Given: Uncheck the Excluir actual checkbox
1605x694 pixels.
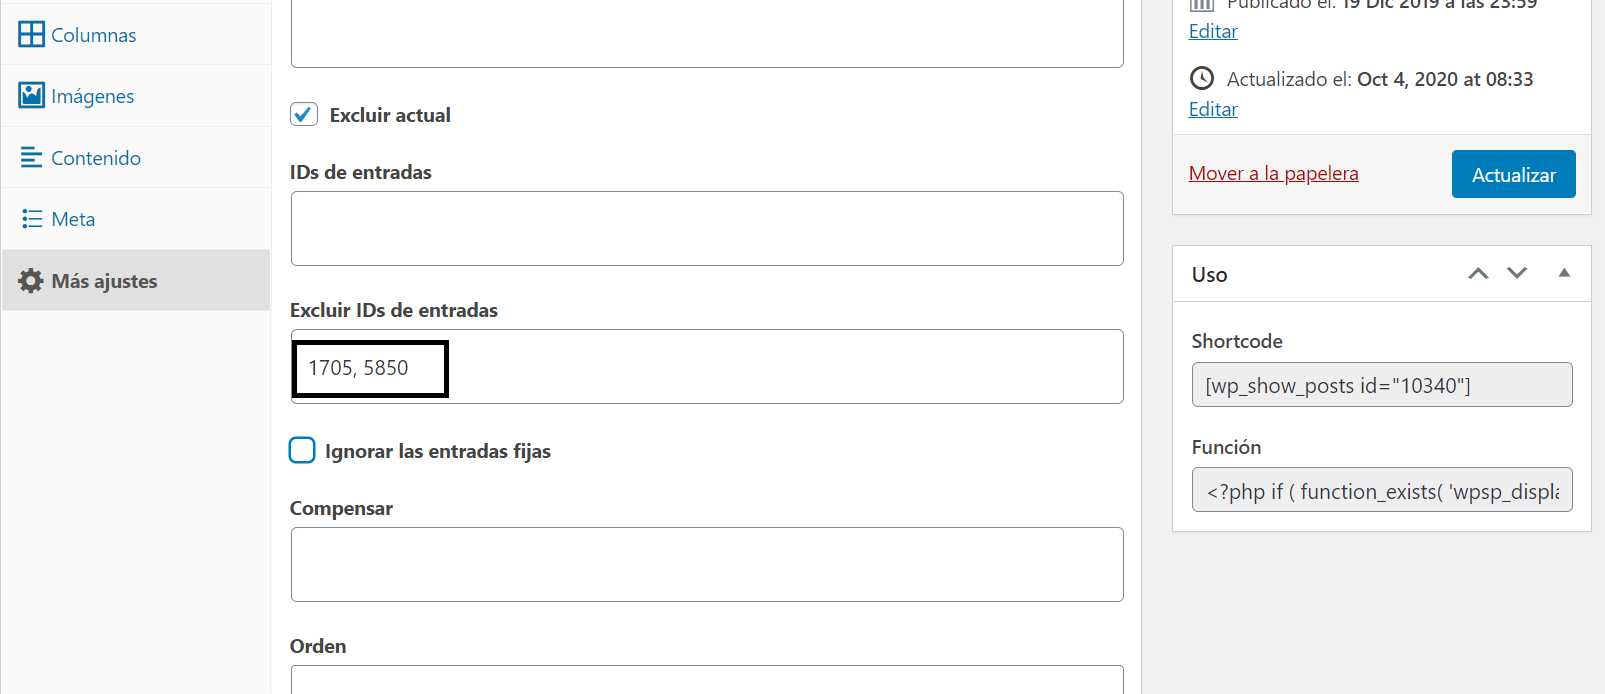Looking at the screenshot, I should click(x=304, y=114).
